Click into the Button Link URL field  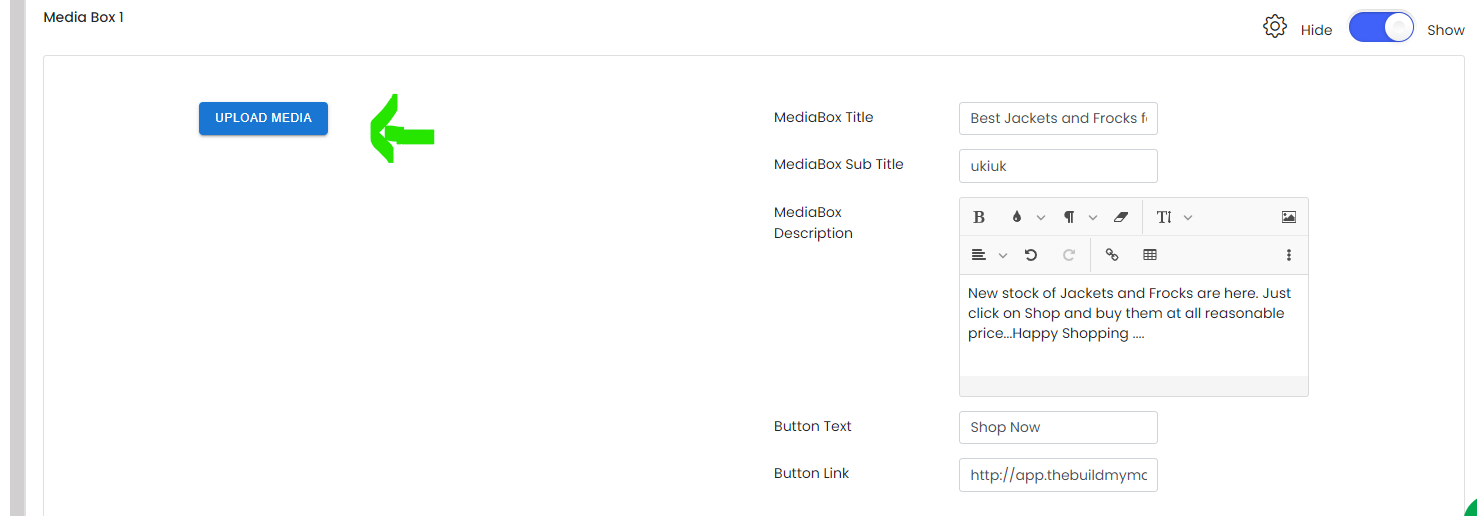[x=1058, y=475]
